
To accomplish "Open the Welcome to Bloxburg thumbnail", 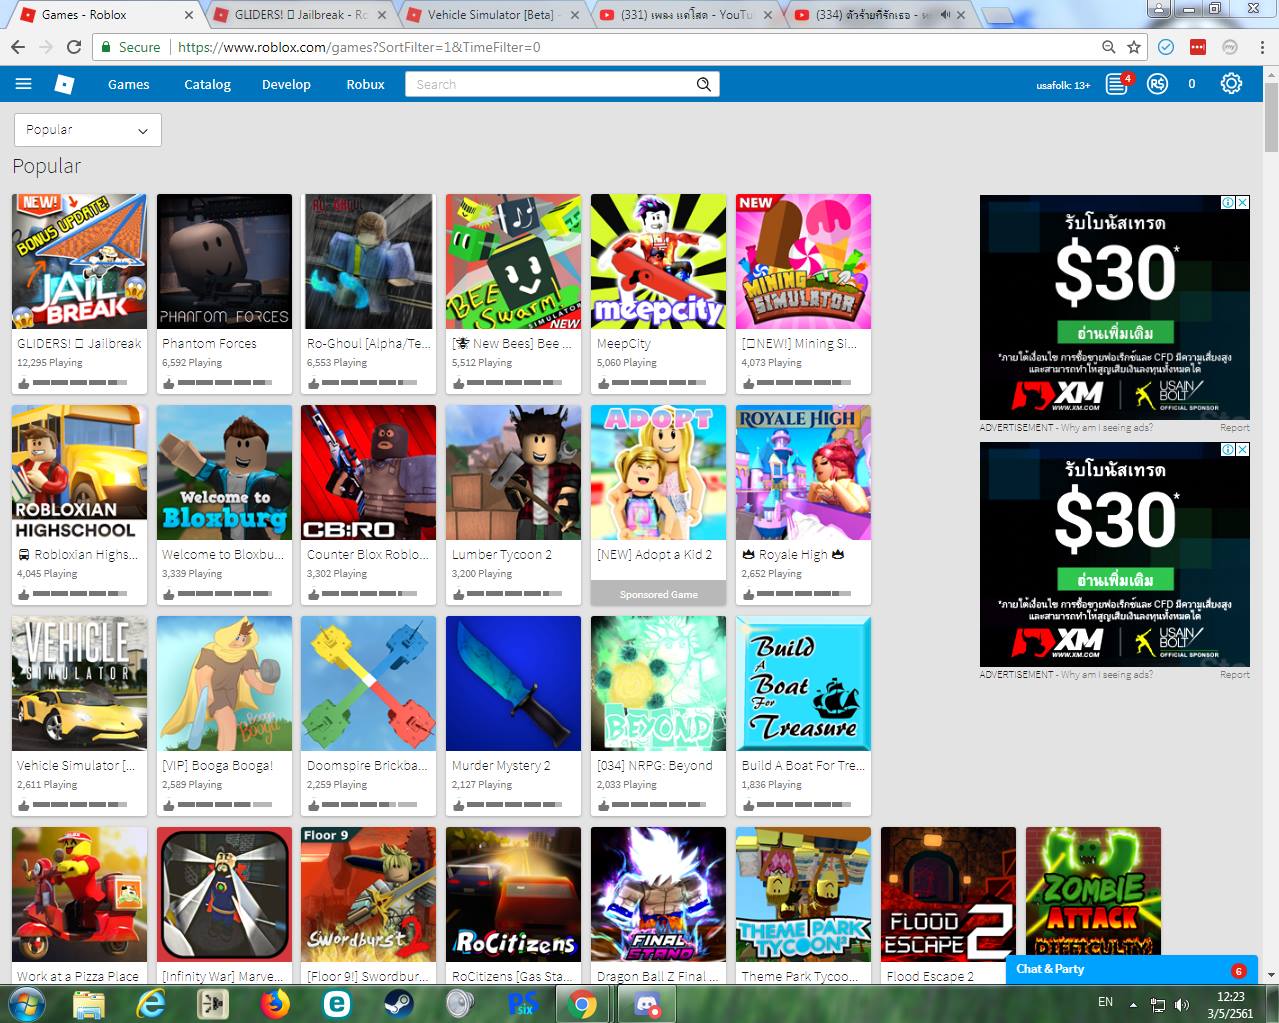I will pyautogui.click(x=224, y=472).
